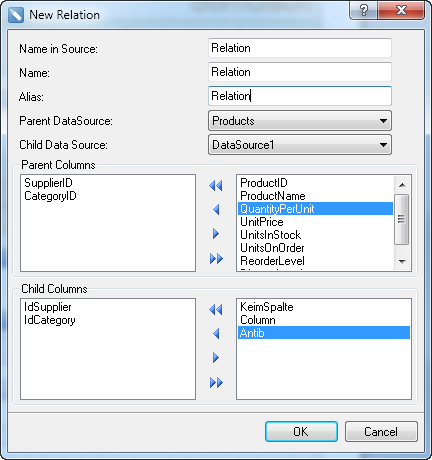Select IdCategory in the child columns list
Viewport: 432px width, 460px height.
50,320
